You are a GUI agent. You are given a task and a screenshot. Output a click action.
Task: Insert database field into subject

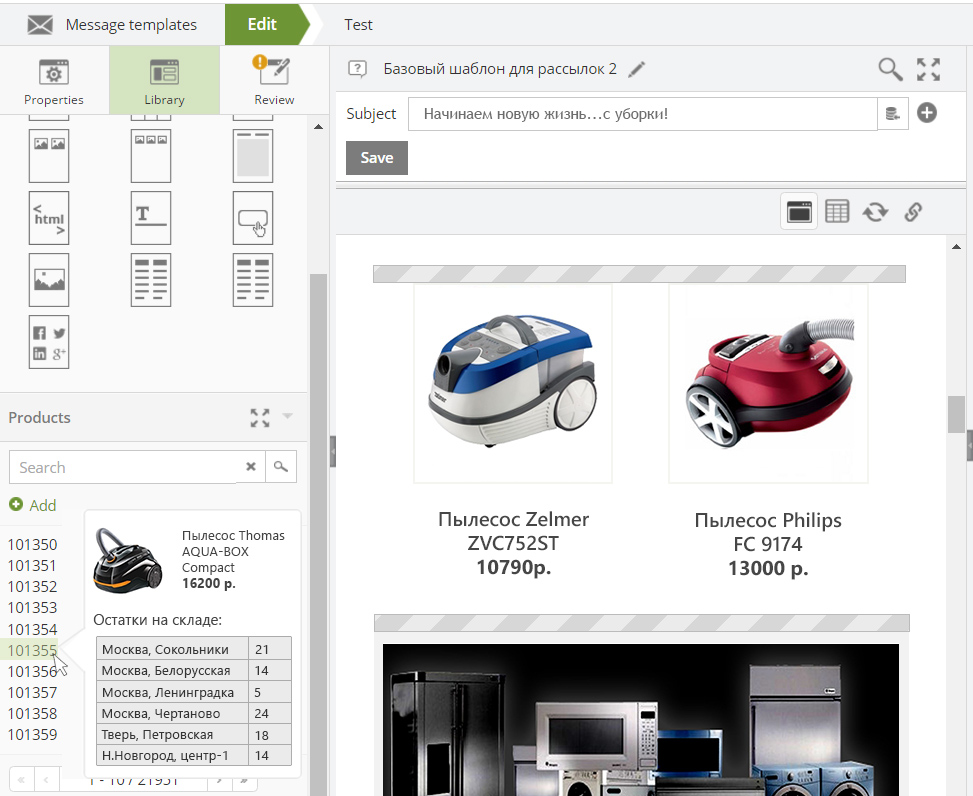point(893,114)
